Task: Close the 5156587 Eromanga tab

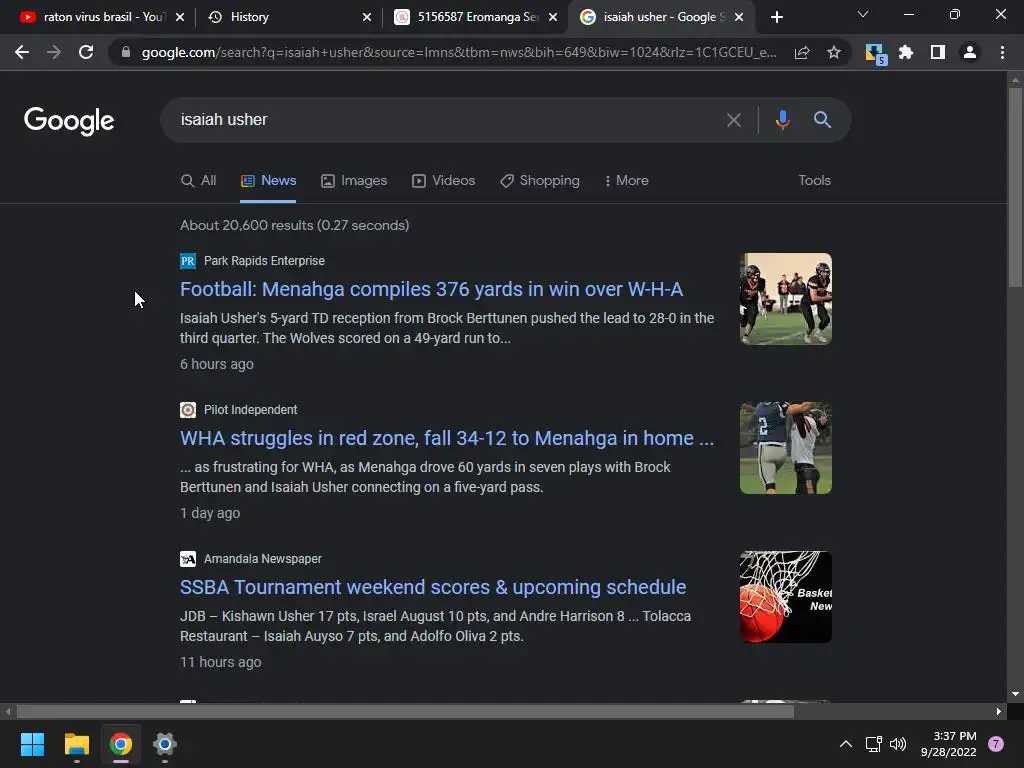Action: click(553, 17)
